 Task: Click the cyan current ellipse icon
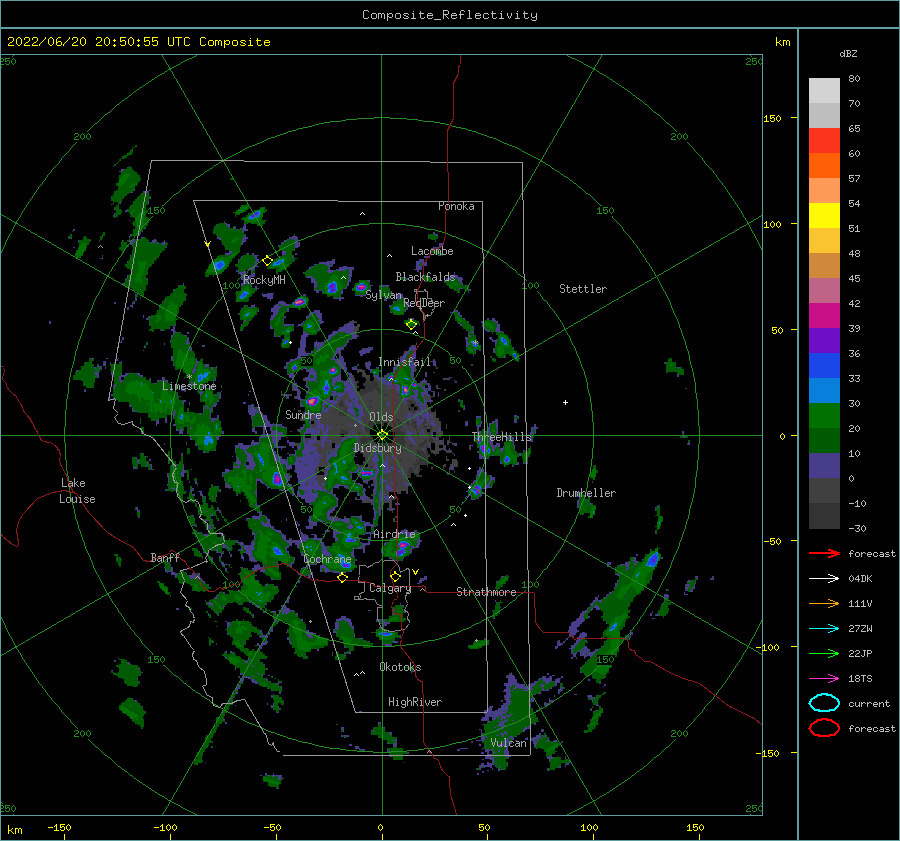click(824, 703)
